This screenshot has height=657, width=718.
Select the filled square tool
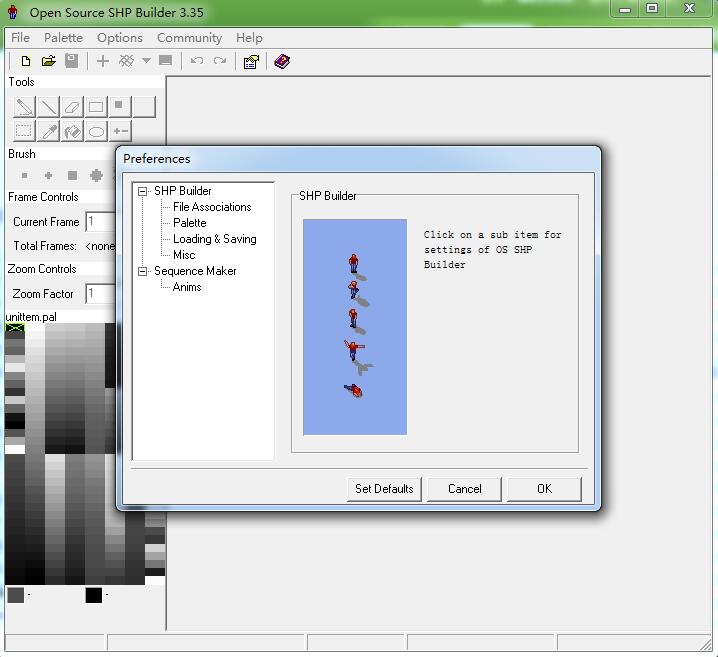click(120, 107)
